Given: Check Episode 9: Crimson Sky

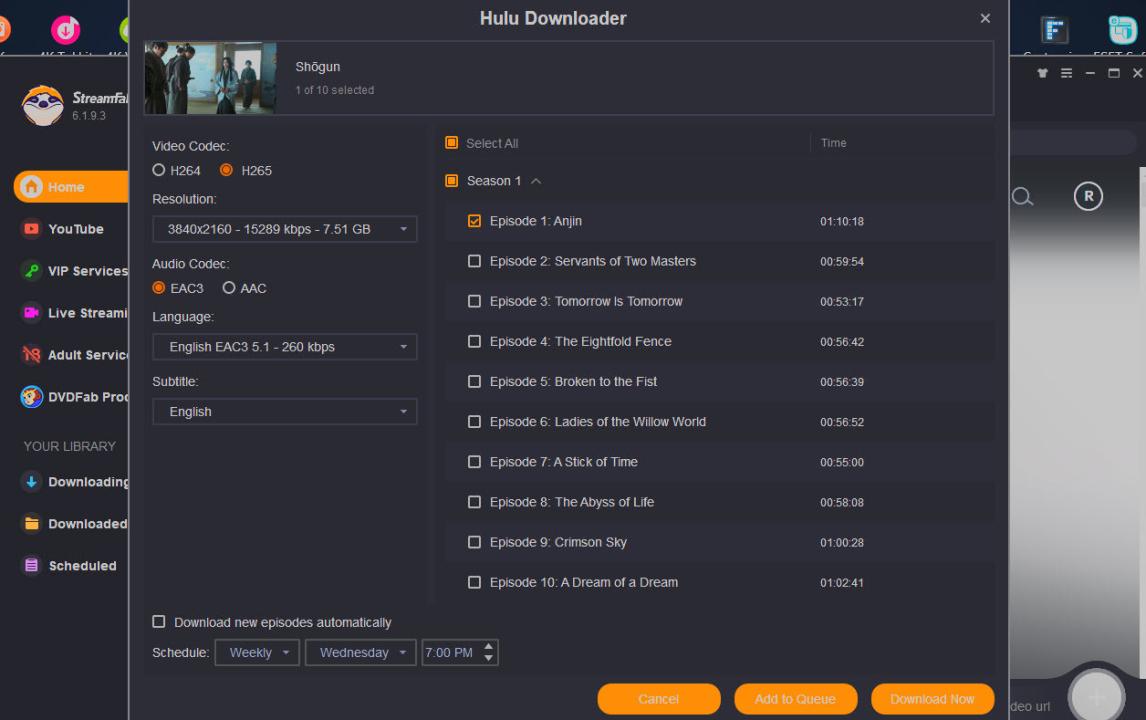Looking at the screenshot, I should 474,542.
